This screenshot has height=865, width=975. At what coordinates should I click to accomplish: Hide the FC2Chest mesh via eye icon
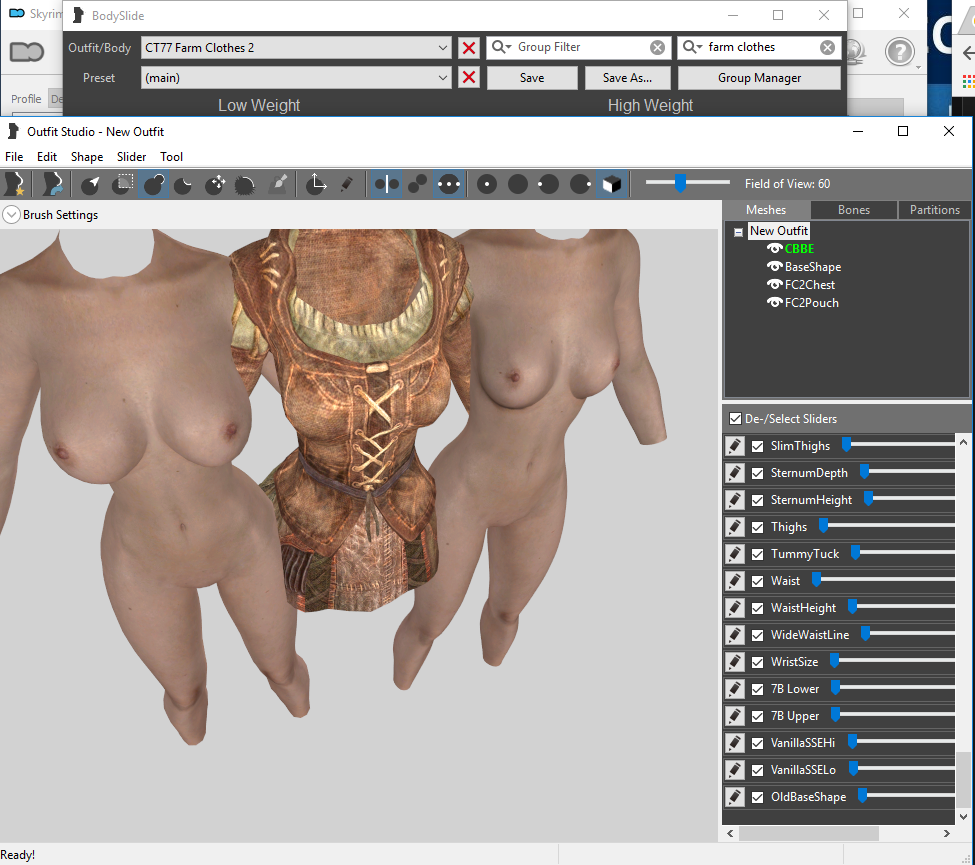775,284
